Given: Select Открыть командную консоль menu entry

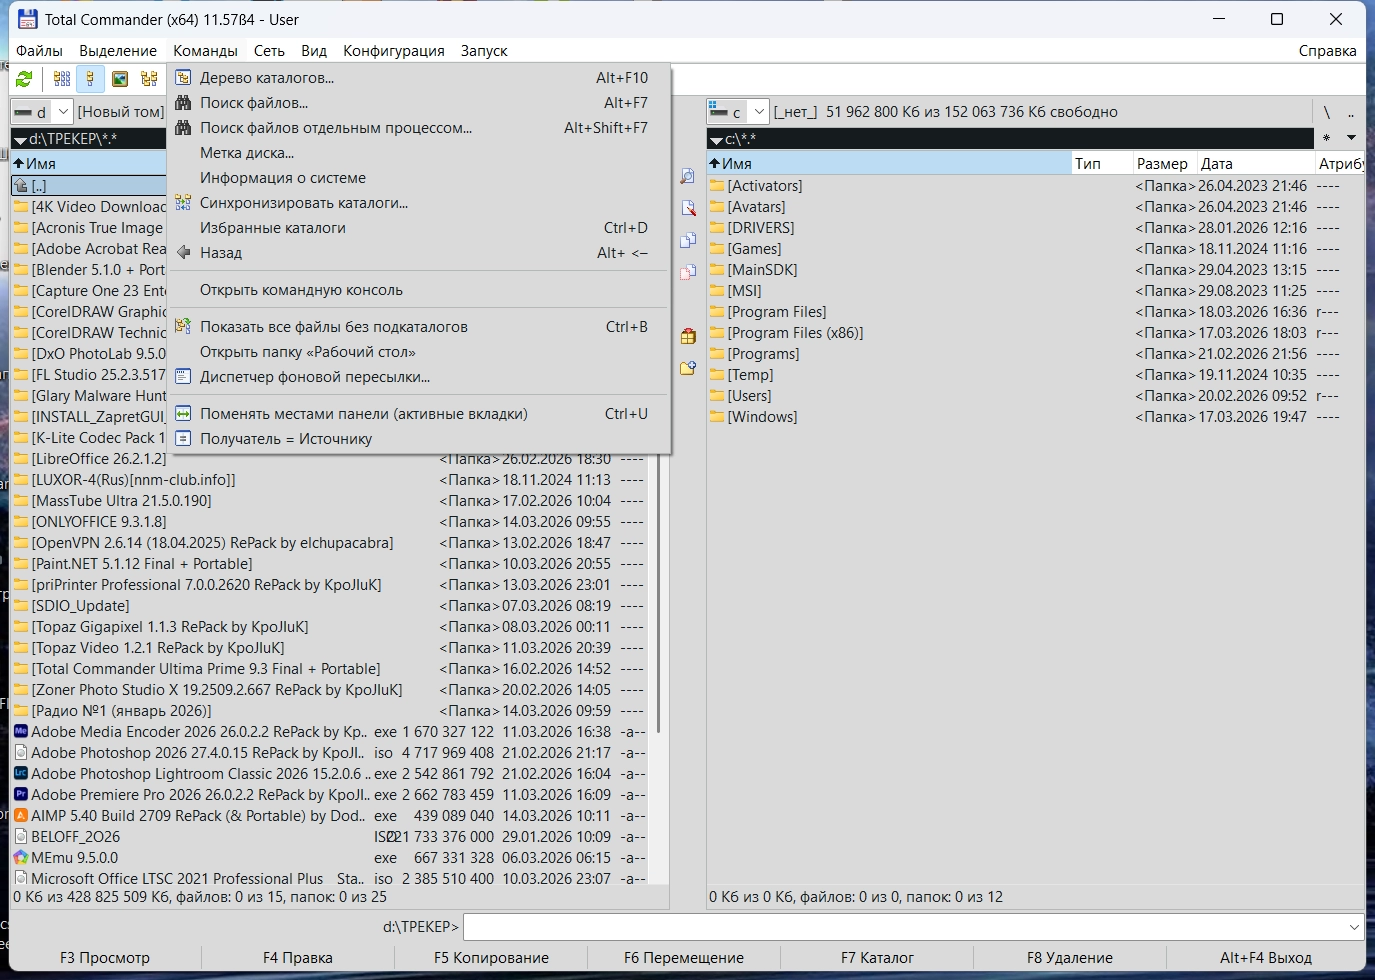Looking at the screenshot, I should click(419, 289).
